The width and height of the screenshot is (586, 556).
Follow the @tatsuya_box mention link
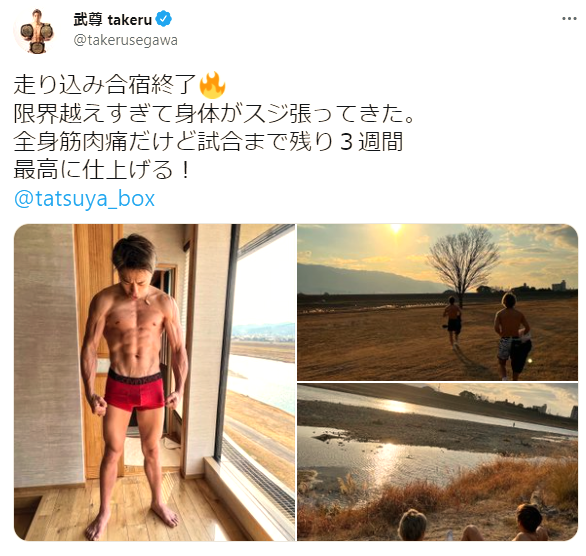[x=84, y=199]
